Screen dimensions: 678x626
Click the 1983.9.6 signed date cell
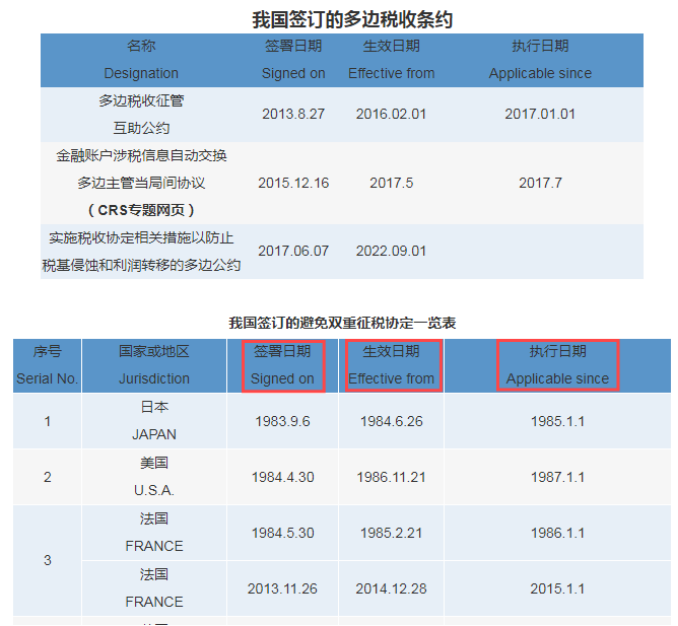coord(282,421)
